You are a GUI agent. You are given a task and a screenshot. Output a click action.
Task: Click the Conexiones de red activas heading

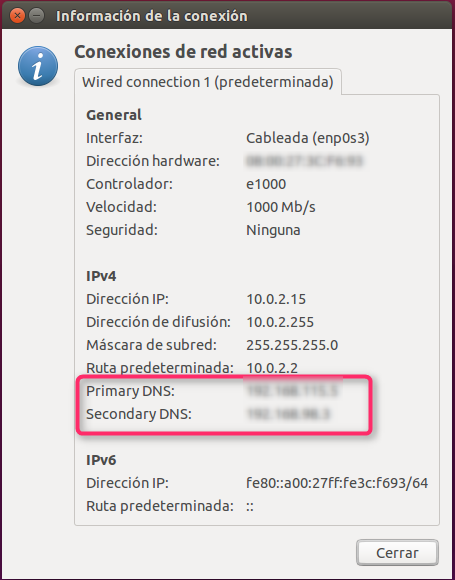[x=183, y=52]
